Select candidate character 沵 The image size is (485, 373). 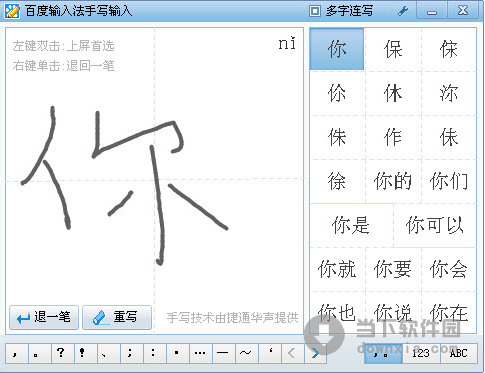pos(448,93)
